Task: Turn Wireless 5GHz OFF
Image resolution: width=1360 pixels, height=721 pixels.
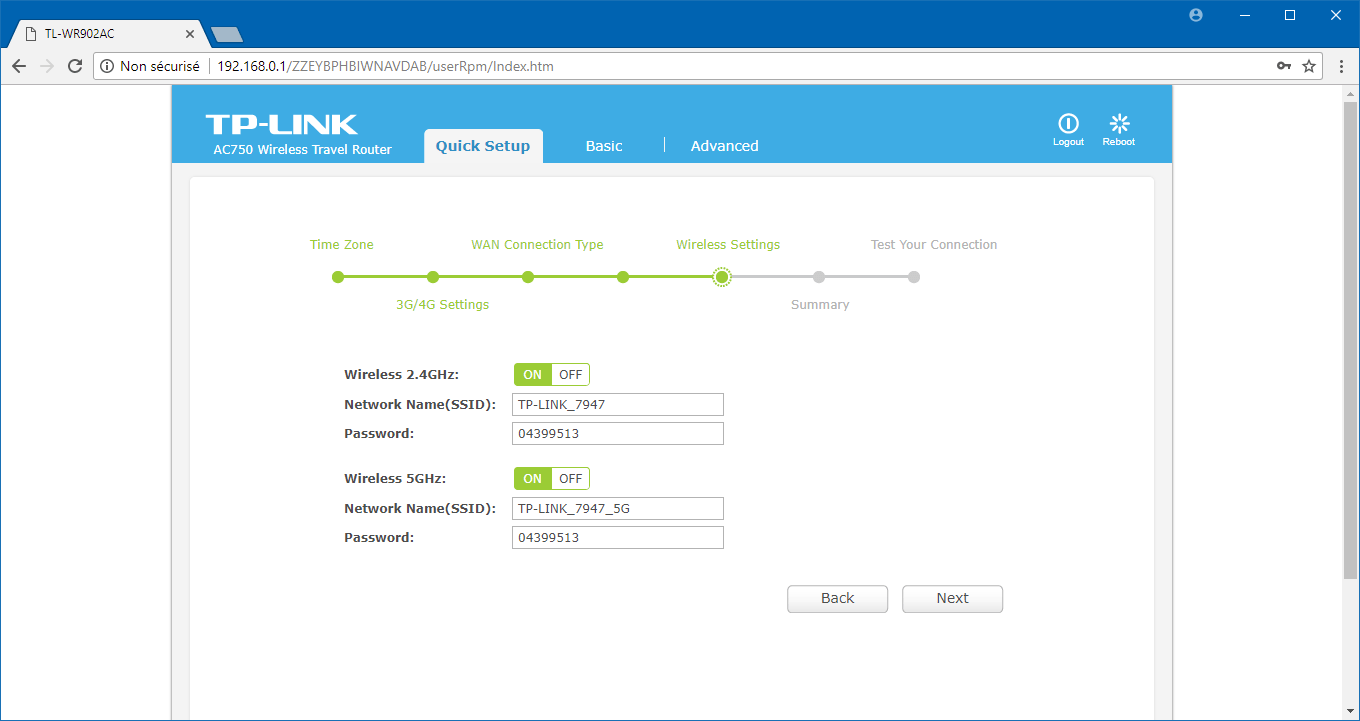Action: tap(571, 478)
